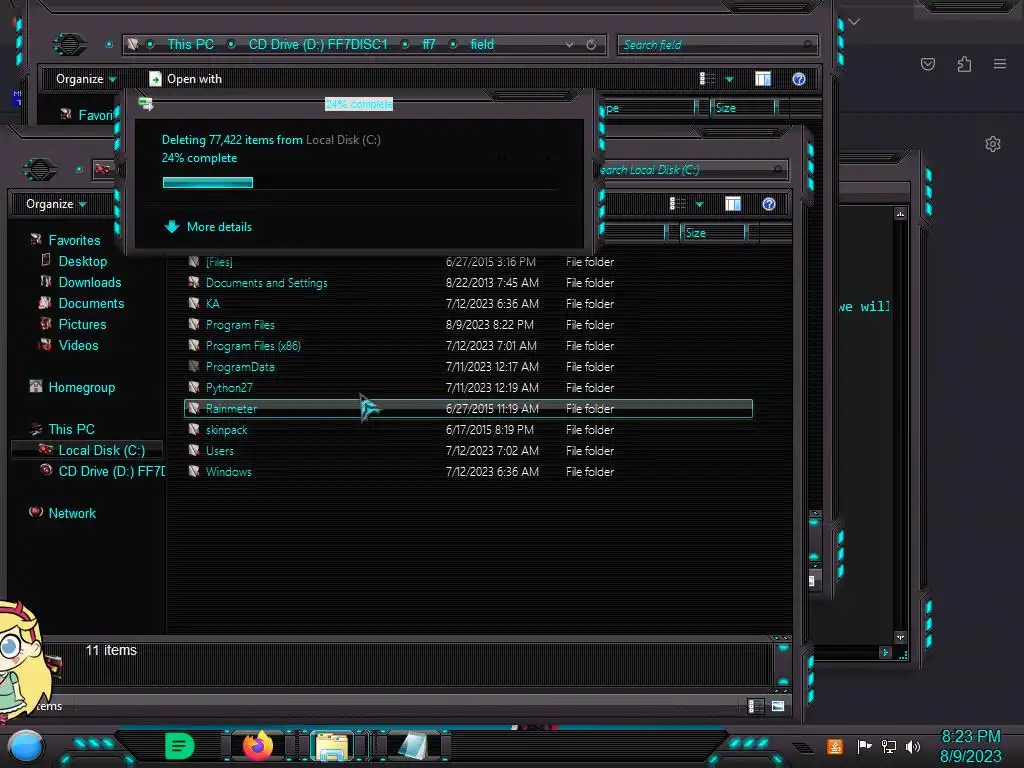Select Favorites in front window sidebar
Image resolution: width=1024 pixels, height=768 pixels.
(x=74, y=240)
